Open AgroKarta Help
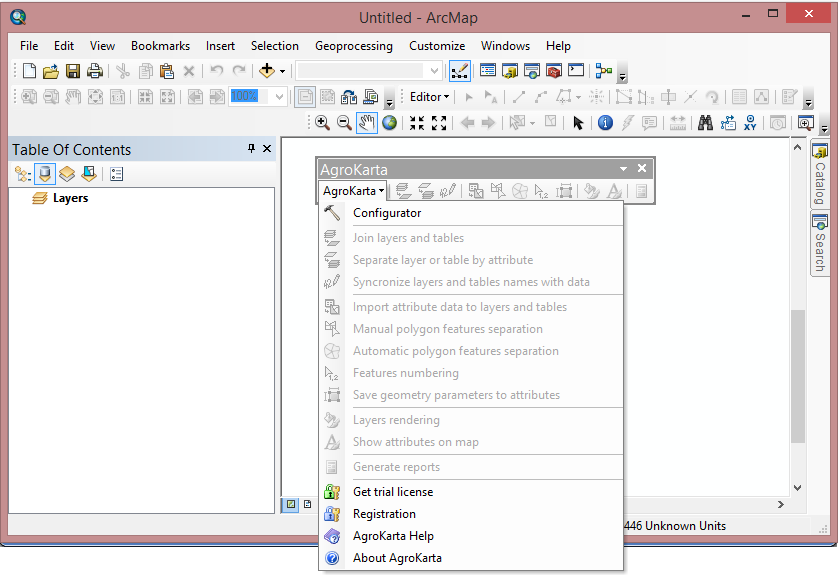838x578 pixels. [x=394, y=535]
